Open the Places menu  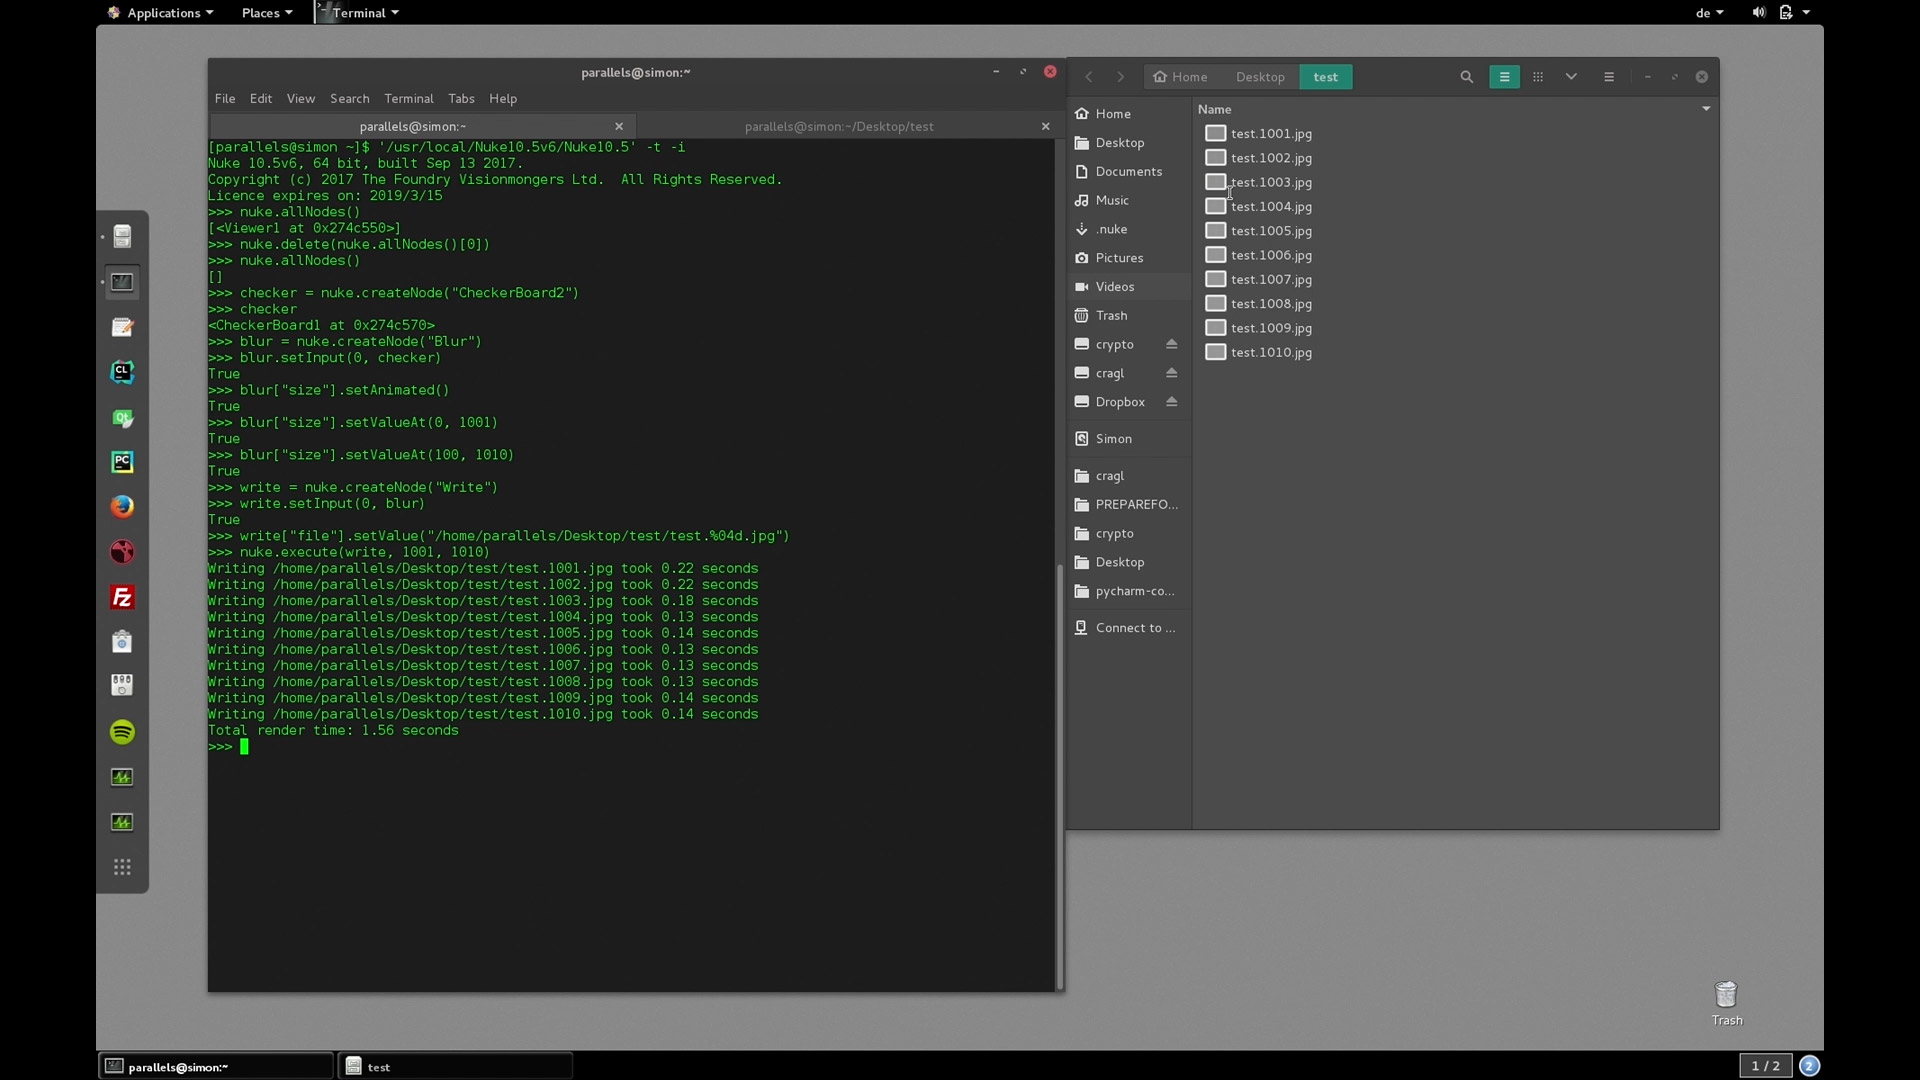267,13
